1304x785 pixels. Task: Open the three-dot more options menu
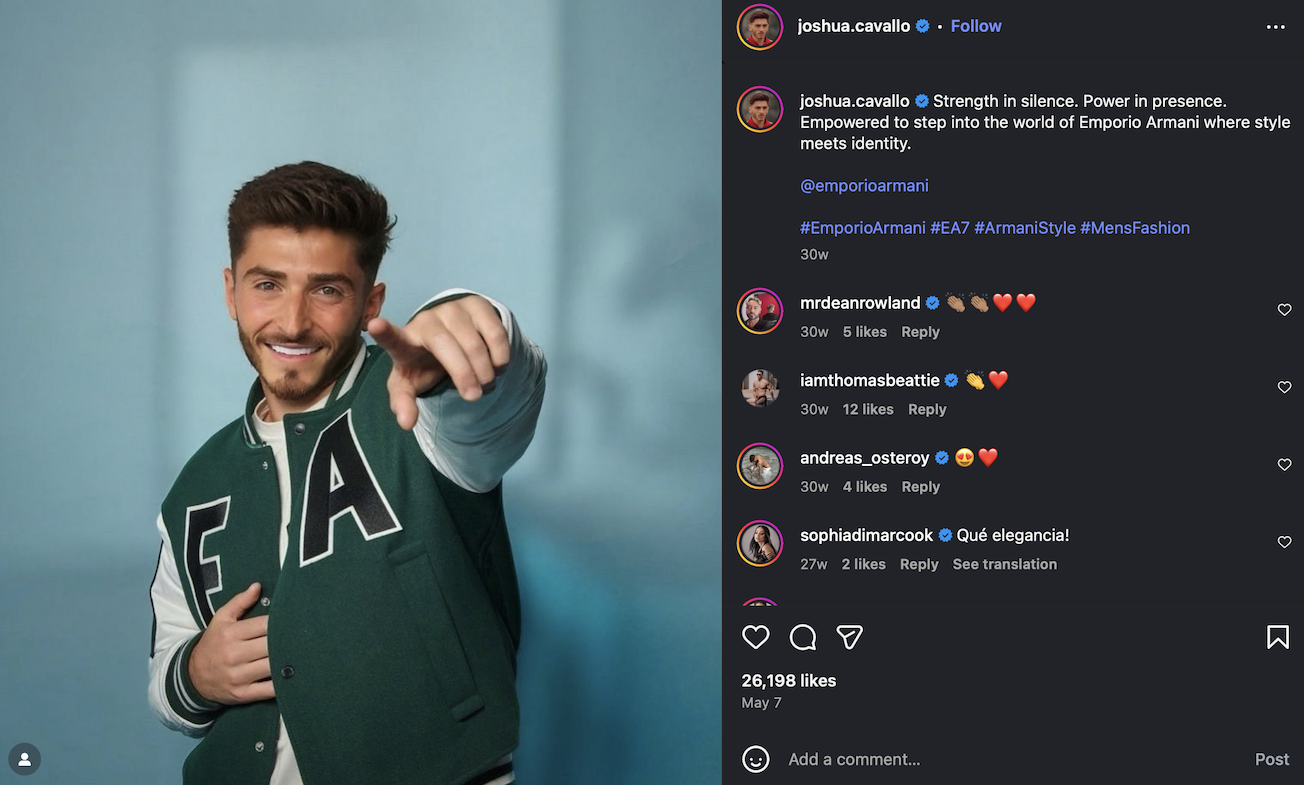coord(1275,27)
